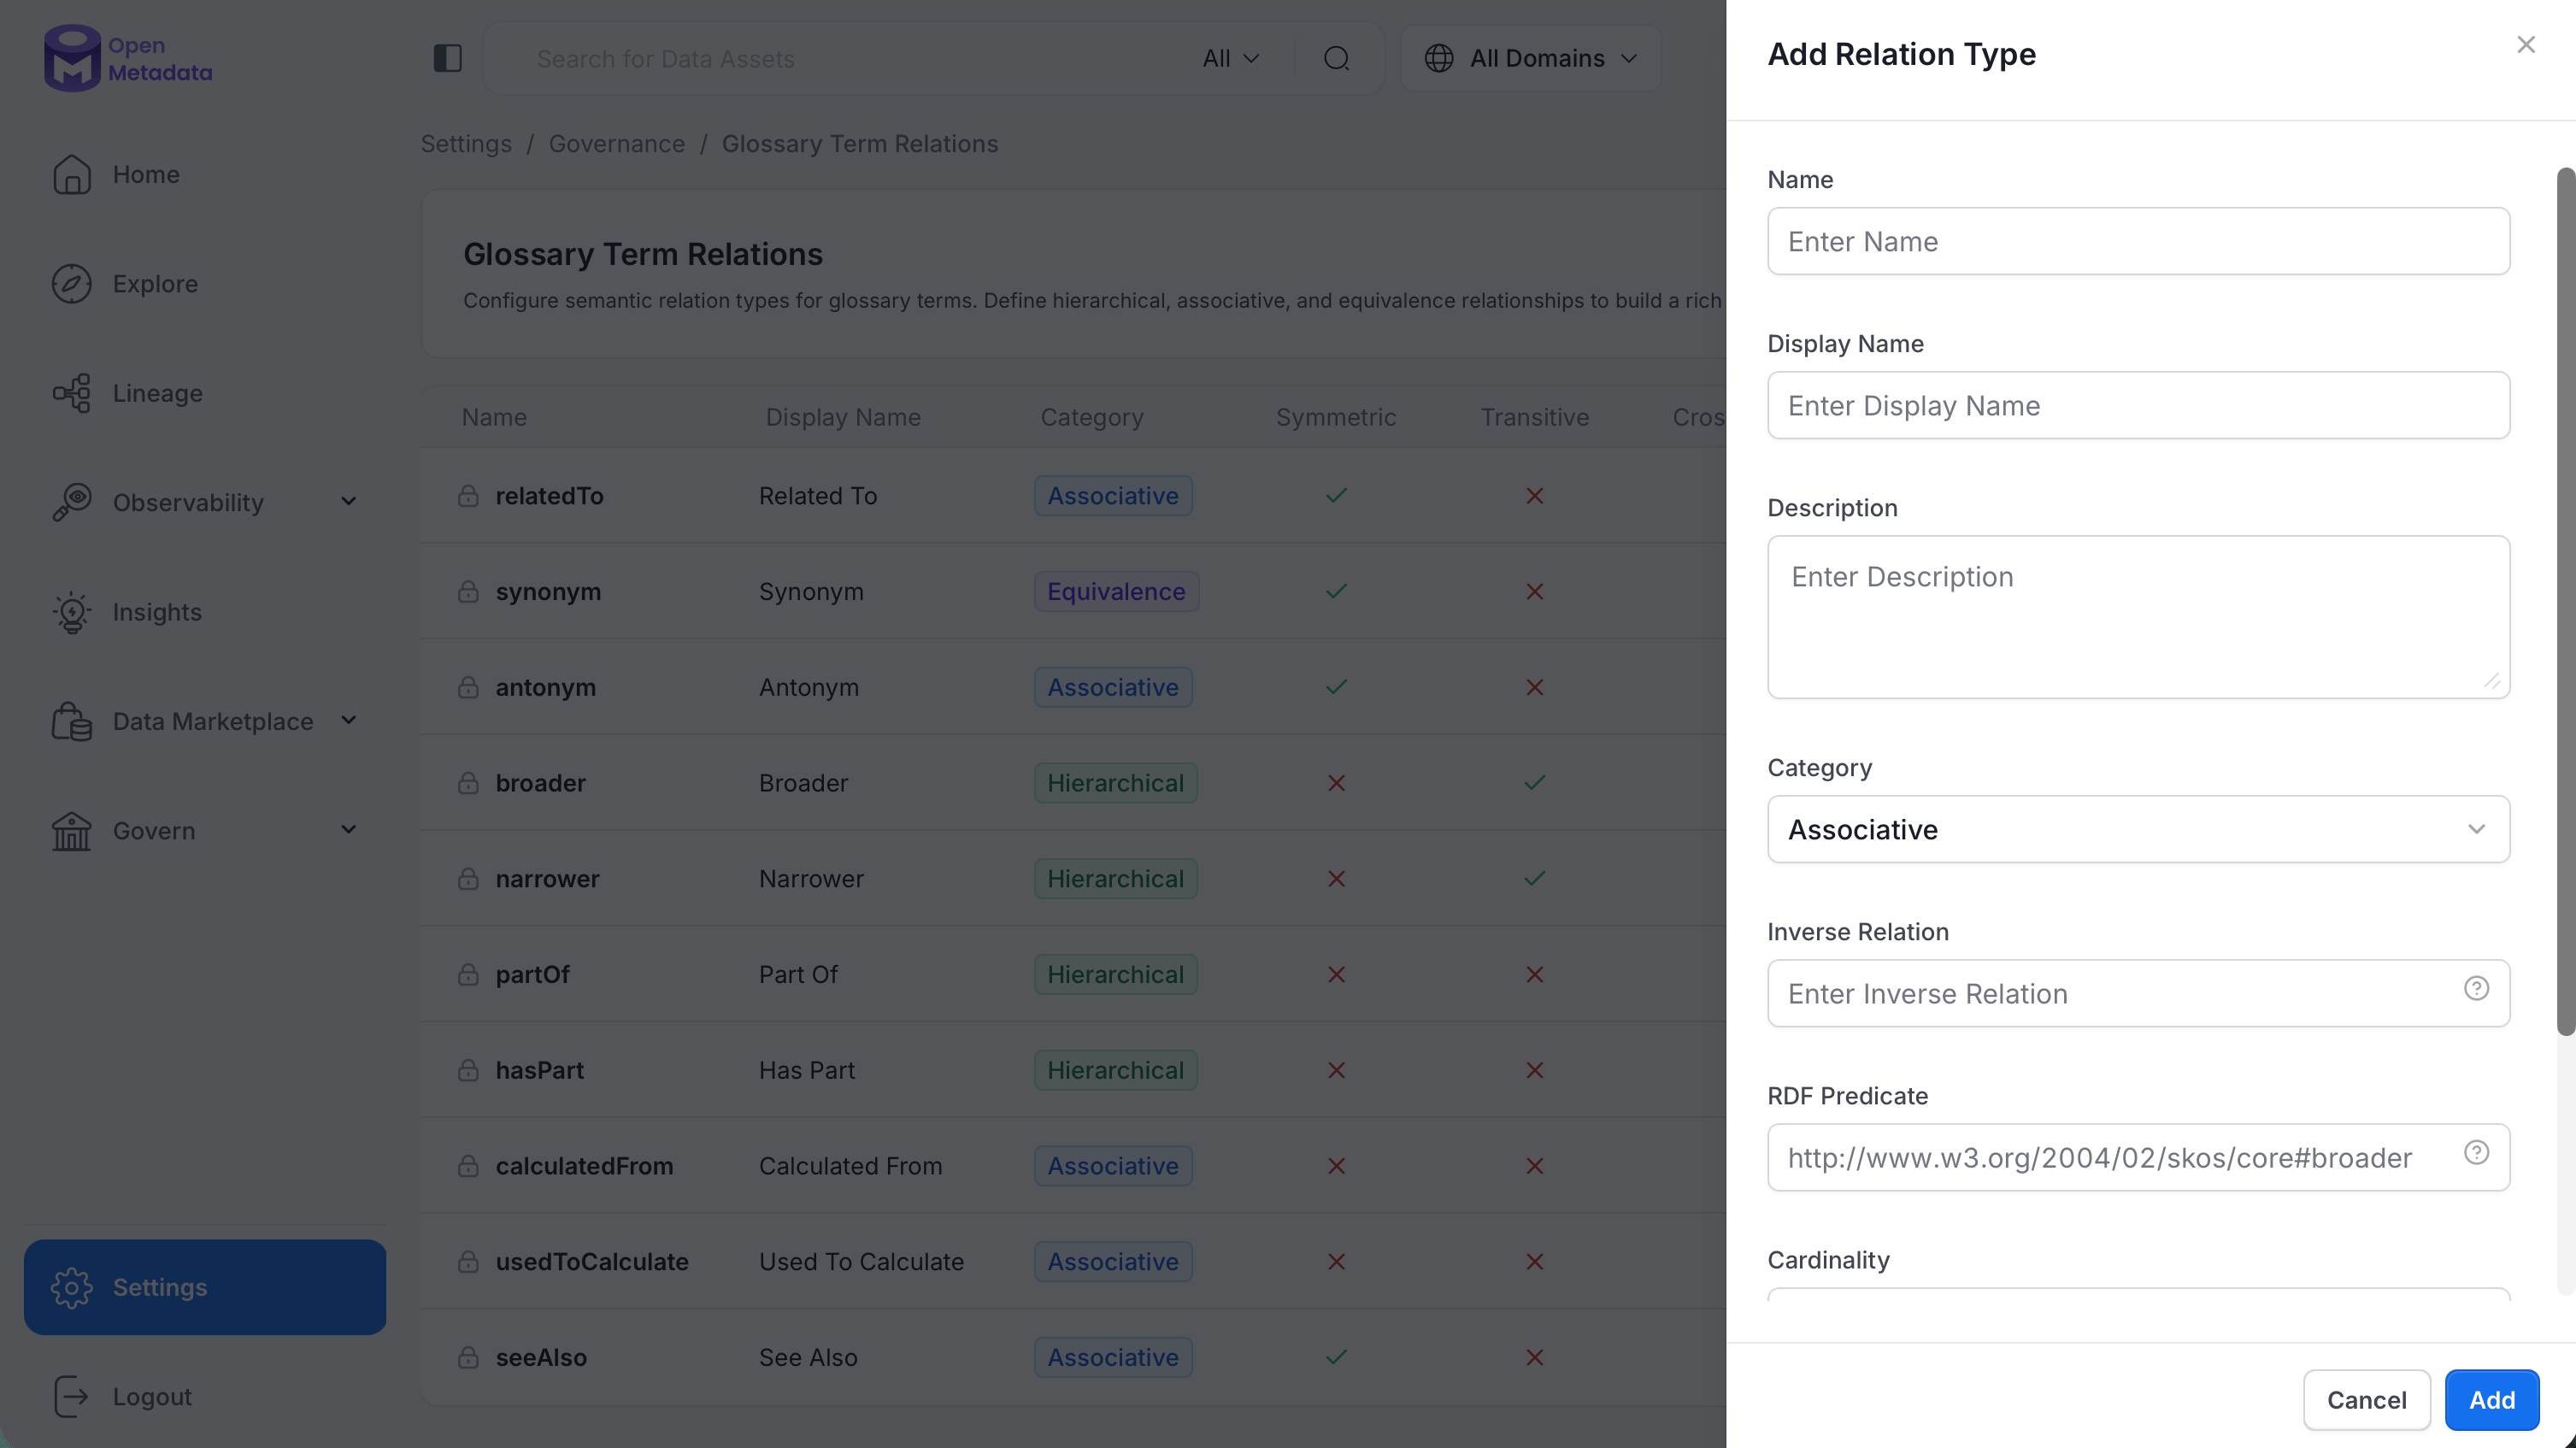This screenshot has width=2576, height=1448.
Task: Click the Inverse Relation help icon
Action: pyautogui.click(x=2476, y=989)
